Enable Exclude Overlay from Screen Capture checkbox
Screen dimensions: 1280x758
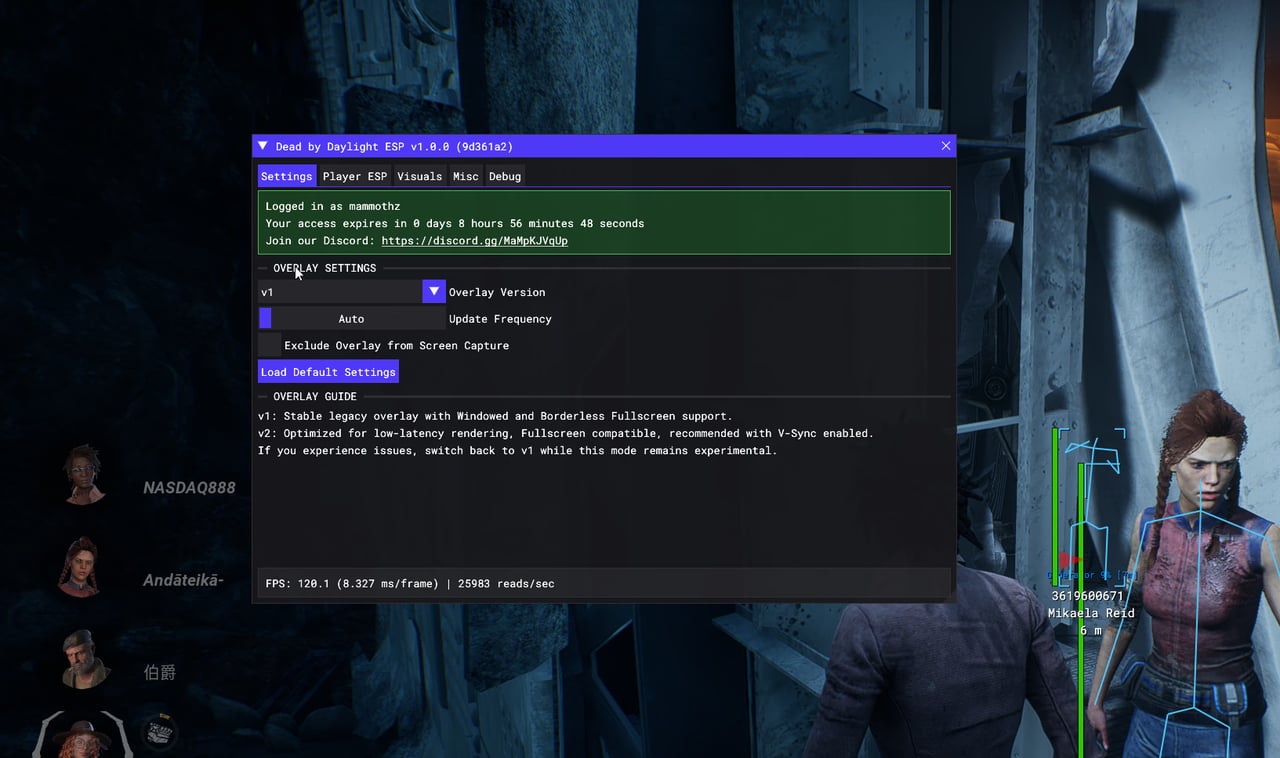click(270, 345)
